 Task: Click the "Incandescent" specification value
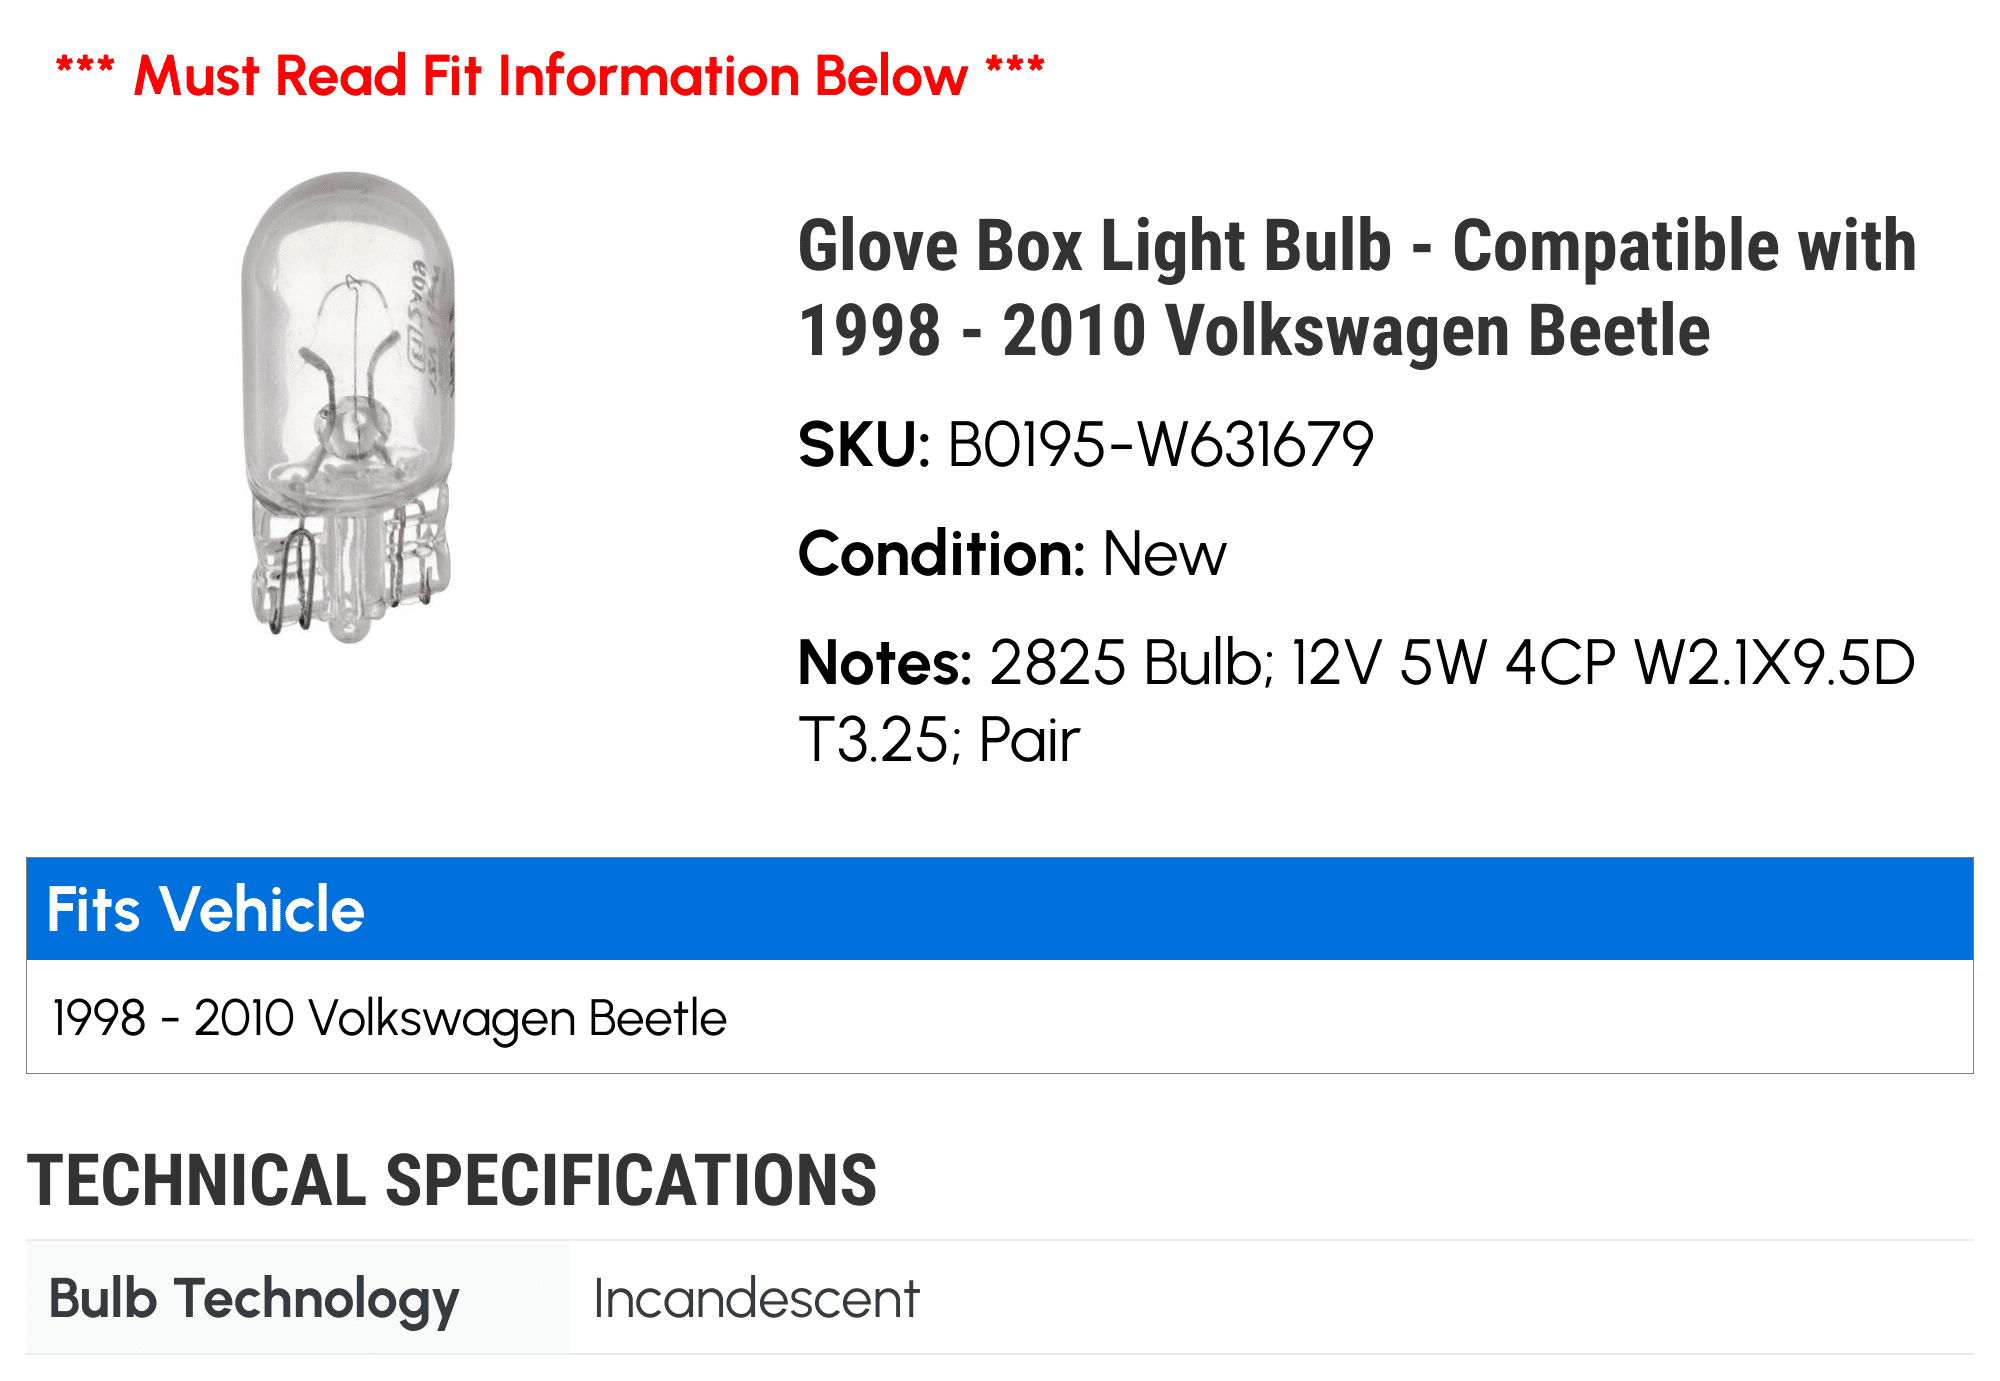coord(756,1299)
